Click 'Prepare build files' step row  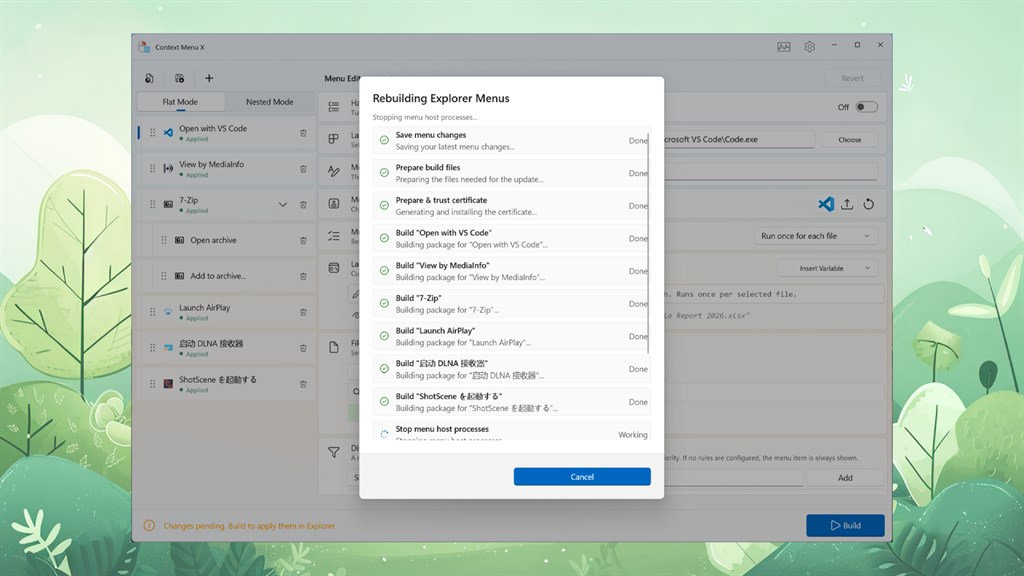coord(511,173)
